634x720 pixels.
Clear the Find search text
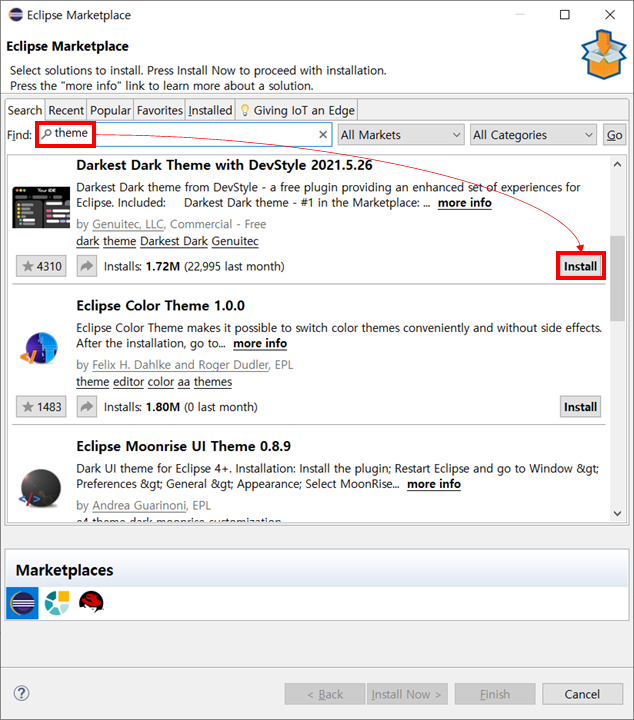[x=323, y=135]
